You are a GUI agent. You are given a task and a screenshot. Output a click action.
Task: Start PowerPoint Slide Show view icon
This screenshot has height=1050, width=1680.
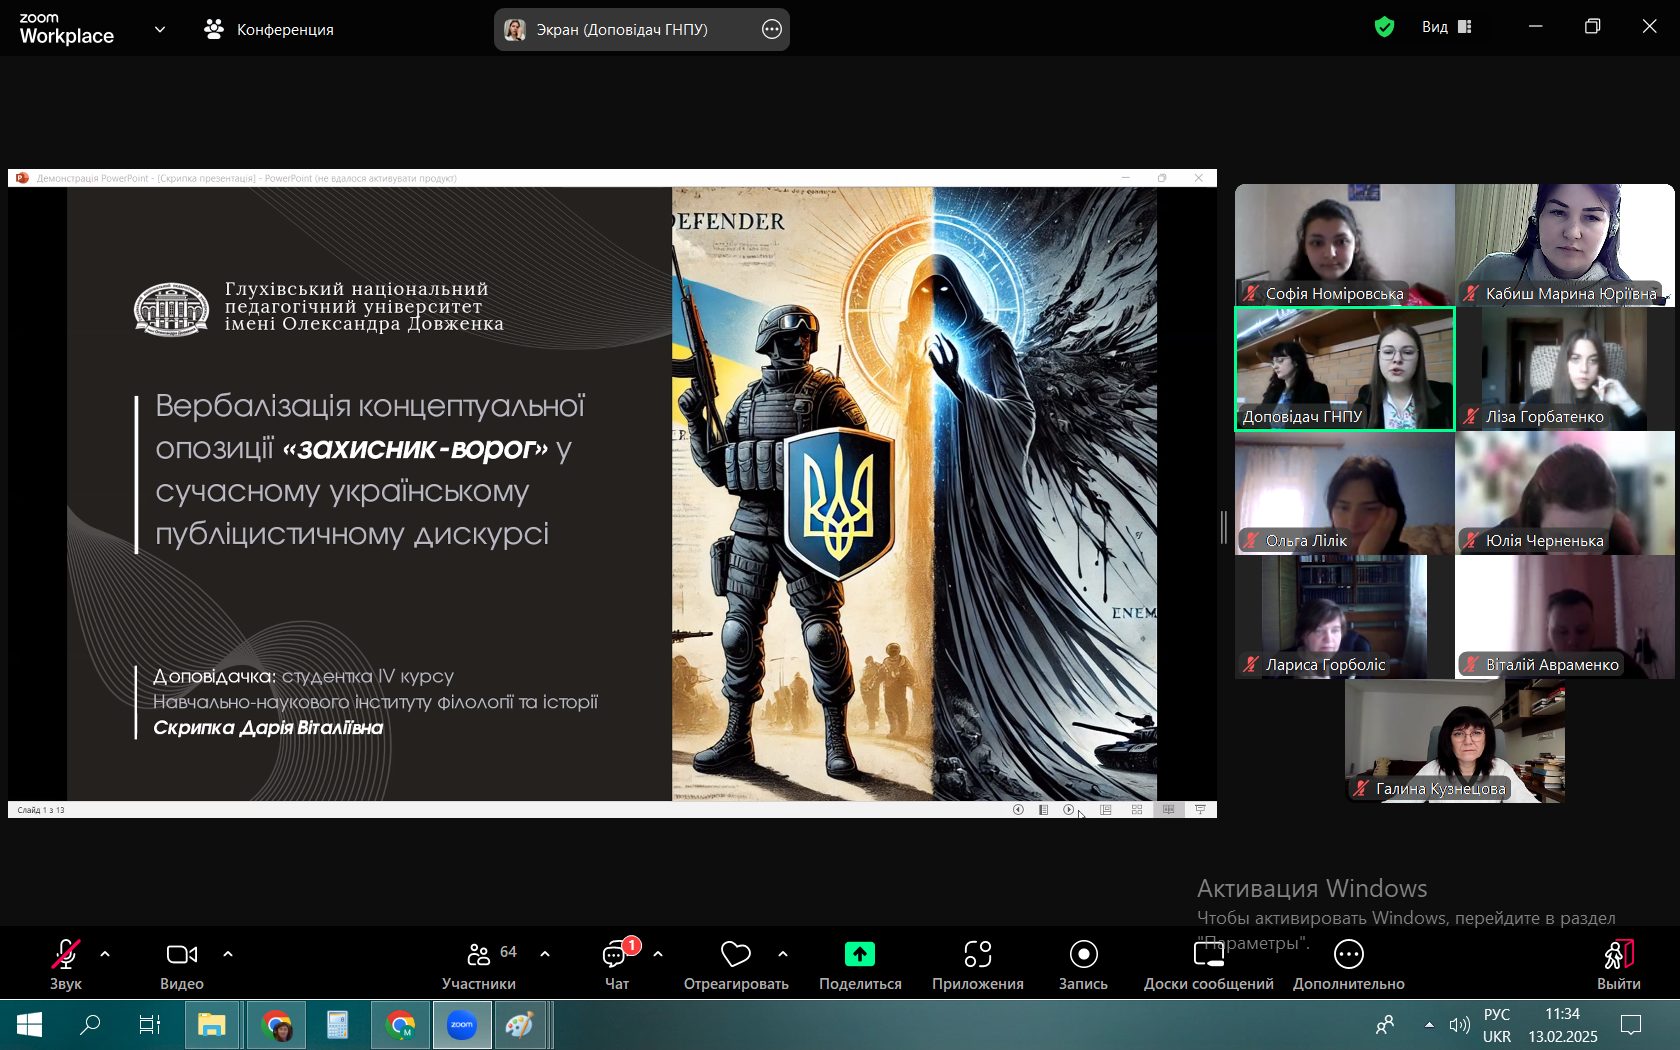coord(1200,810)
